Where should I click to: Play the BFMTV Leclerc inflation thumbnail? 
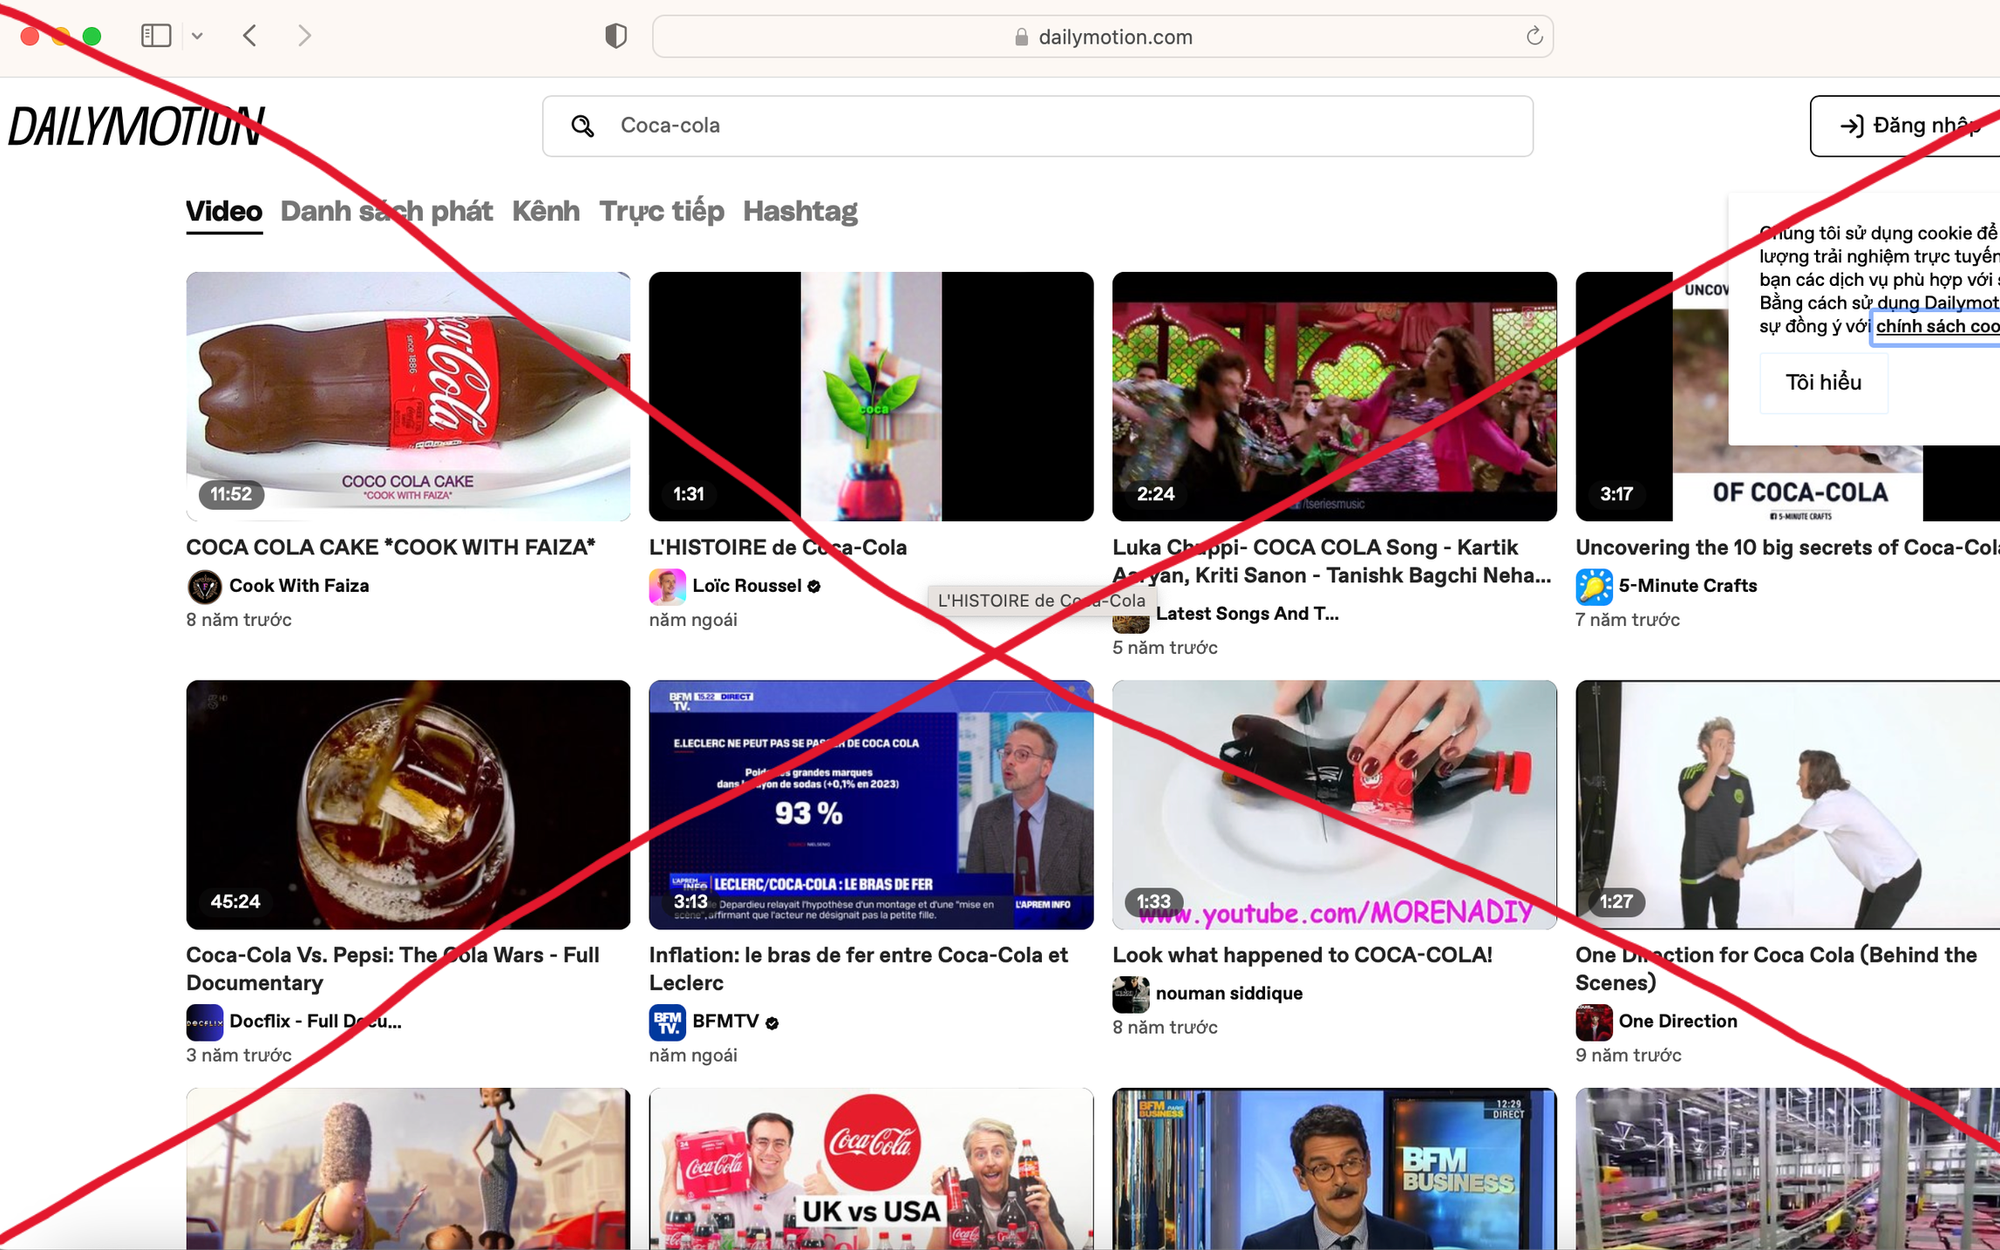tap(871, 805)
